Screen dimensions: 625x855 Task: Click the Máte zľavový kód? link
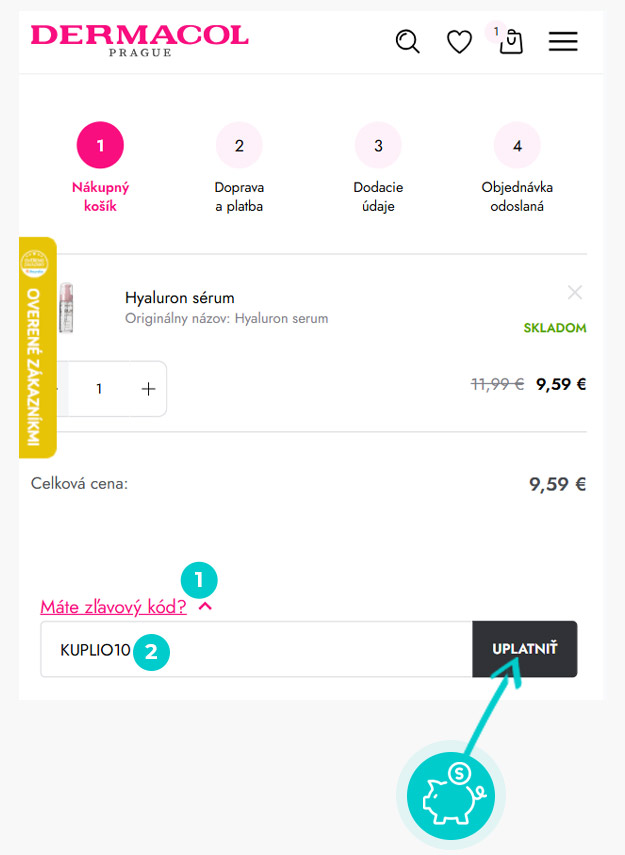coord(113,606)
